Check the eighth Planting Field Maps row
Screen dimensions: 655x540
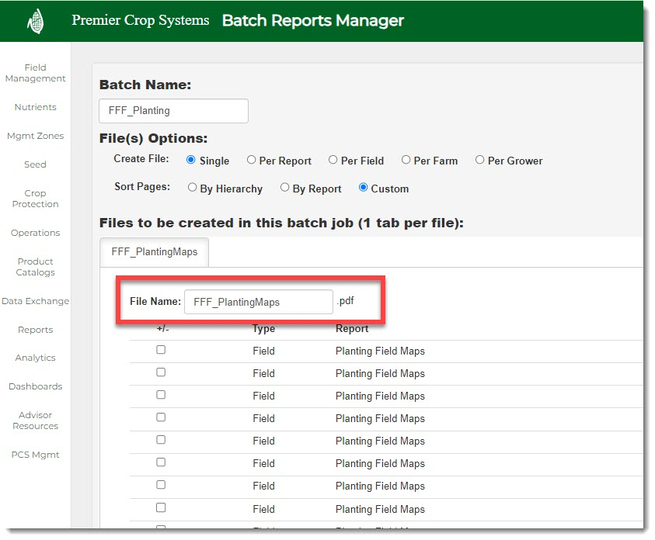(x=161, y=508)
